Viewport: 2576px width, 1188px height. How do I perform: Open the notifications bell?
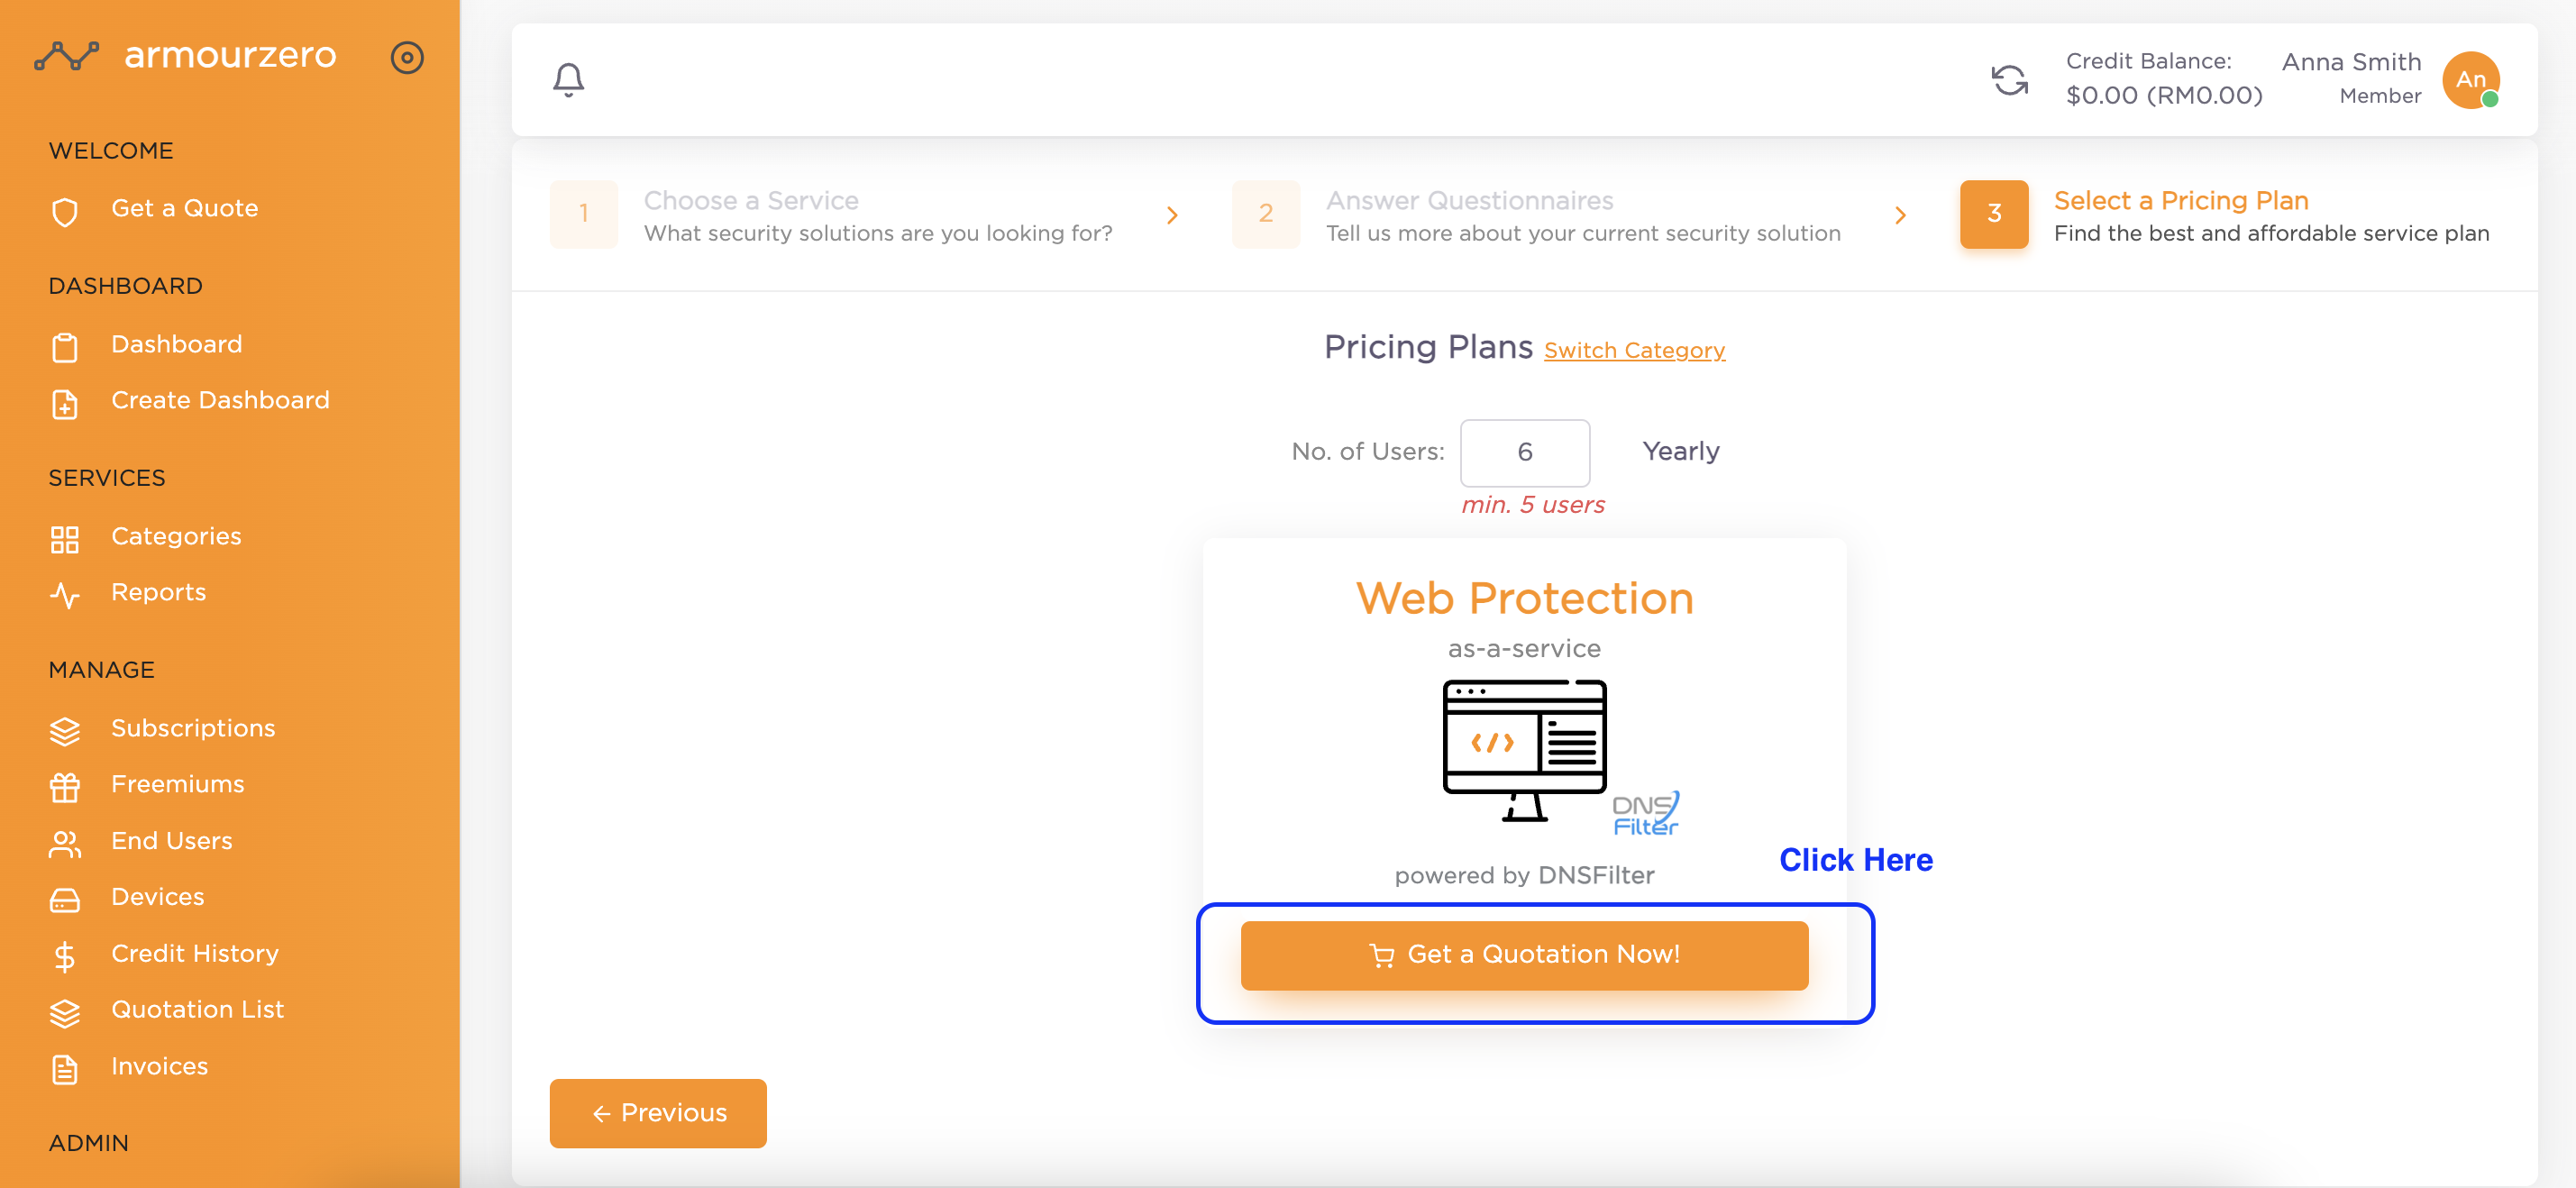[568, 79]
